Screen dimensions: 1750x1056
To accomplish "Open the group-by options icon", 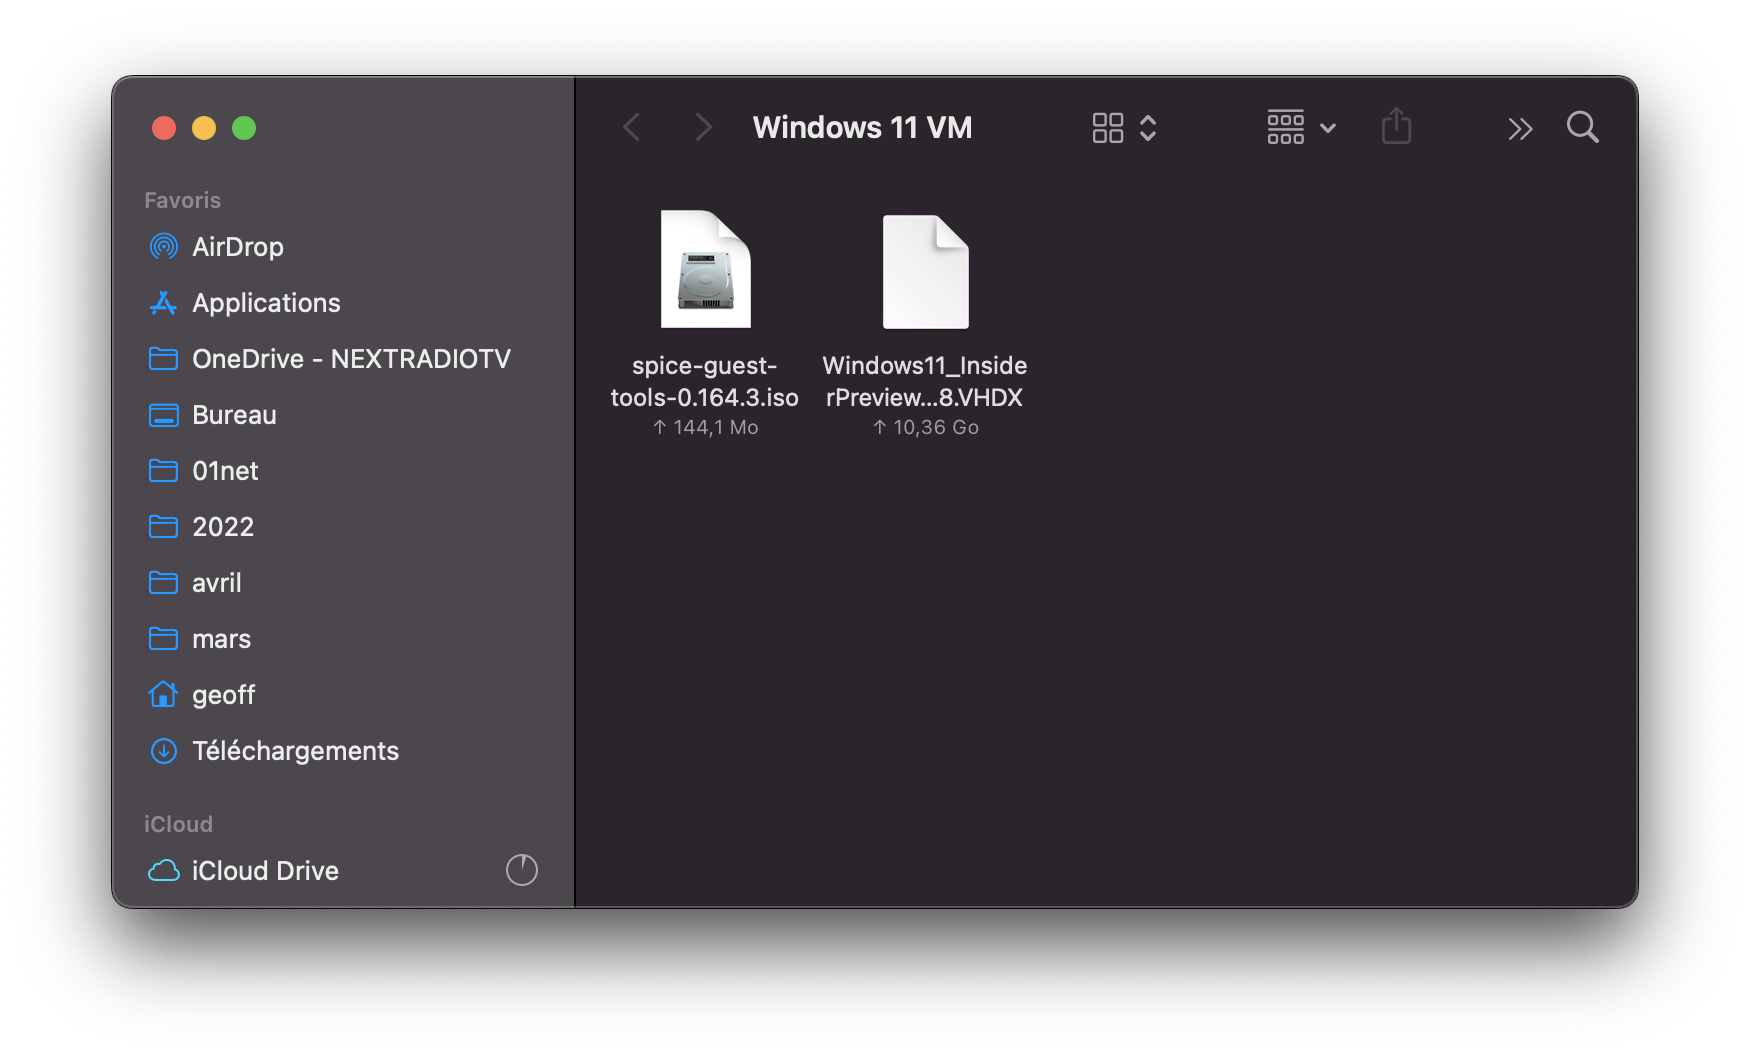I will [x=1286, y=128].
